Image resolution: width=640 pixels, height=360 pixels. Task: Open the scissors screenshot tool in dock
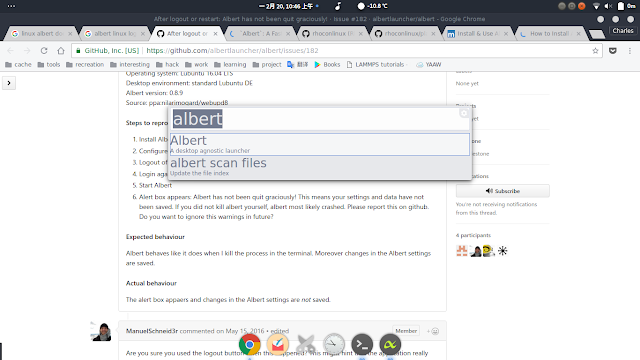point(306,344)
